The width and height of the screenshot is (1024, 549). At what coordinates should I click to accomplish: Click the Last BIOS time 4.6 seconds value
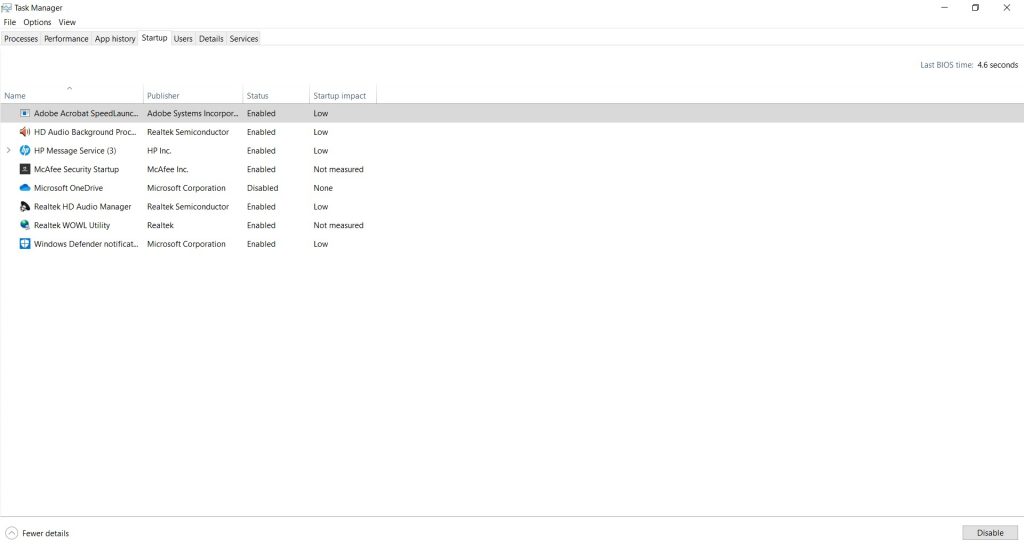[997, 65]
